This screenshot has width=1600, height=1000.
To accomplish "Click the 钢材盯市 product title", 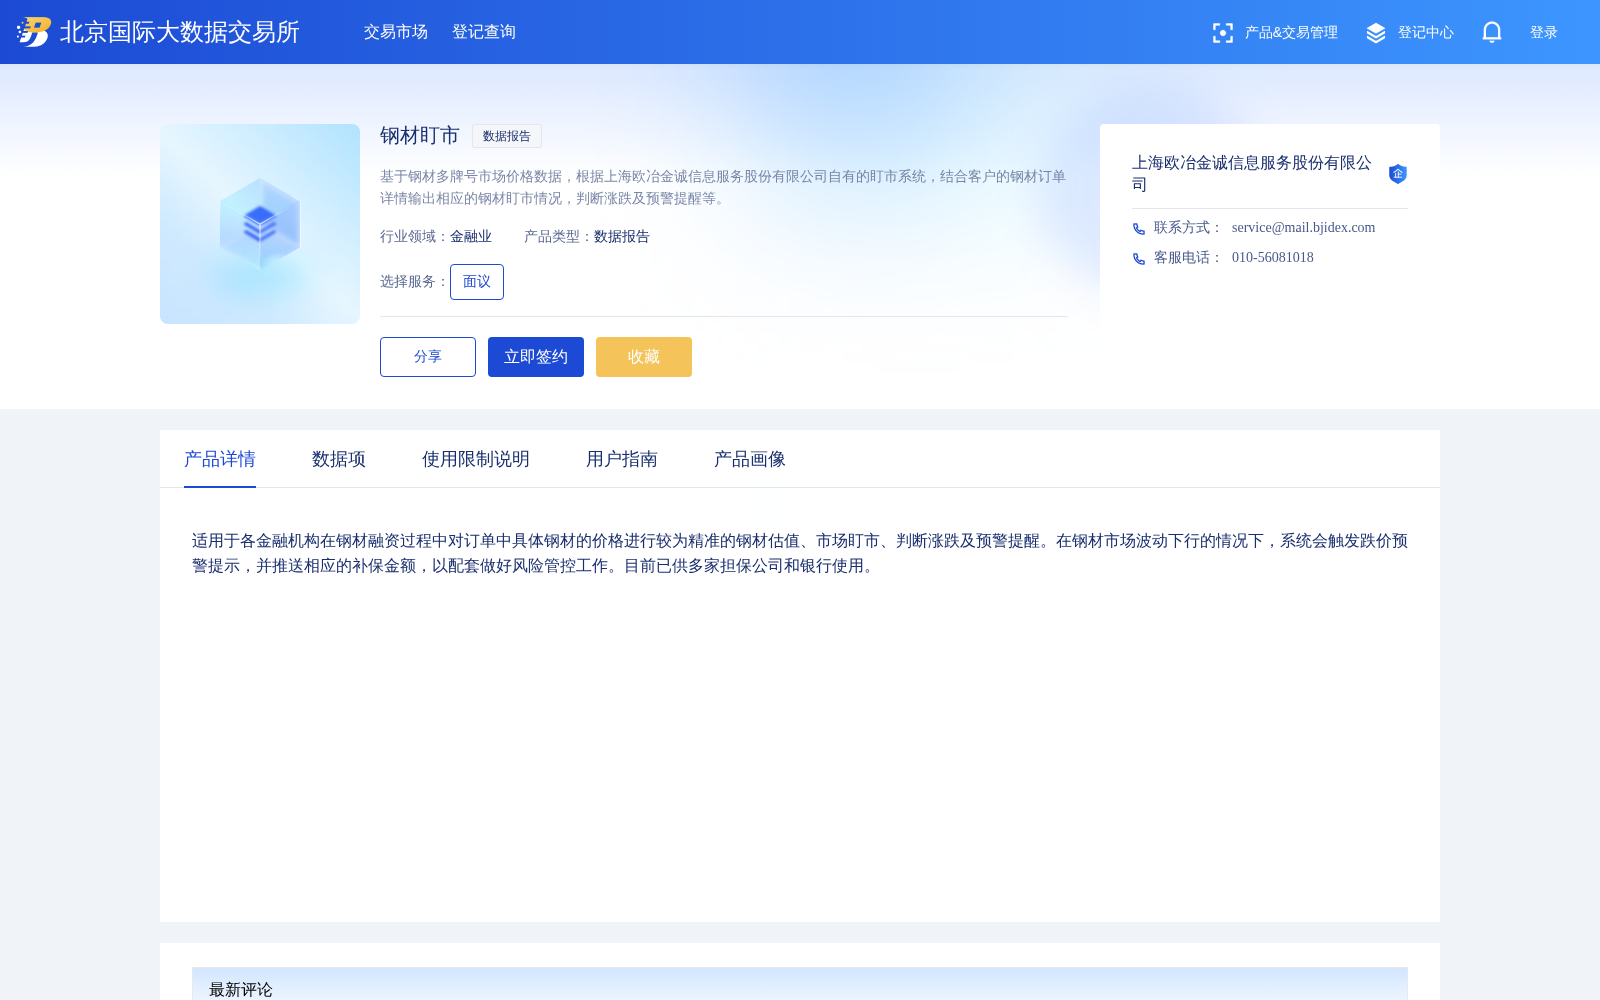I will [x=420, y=136].
